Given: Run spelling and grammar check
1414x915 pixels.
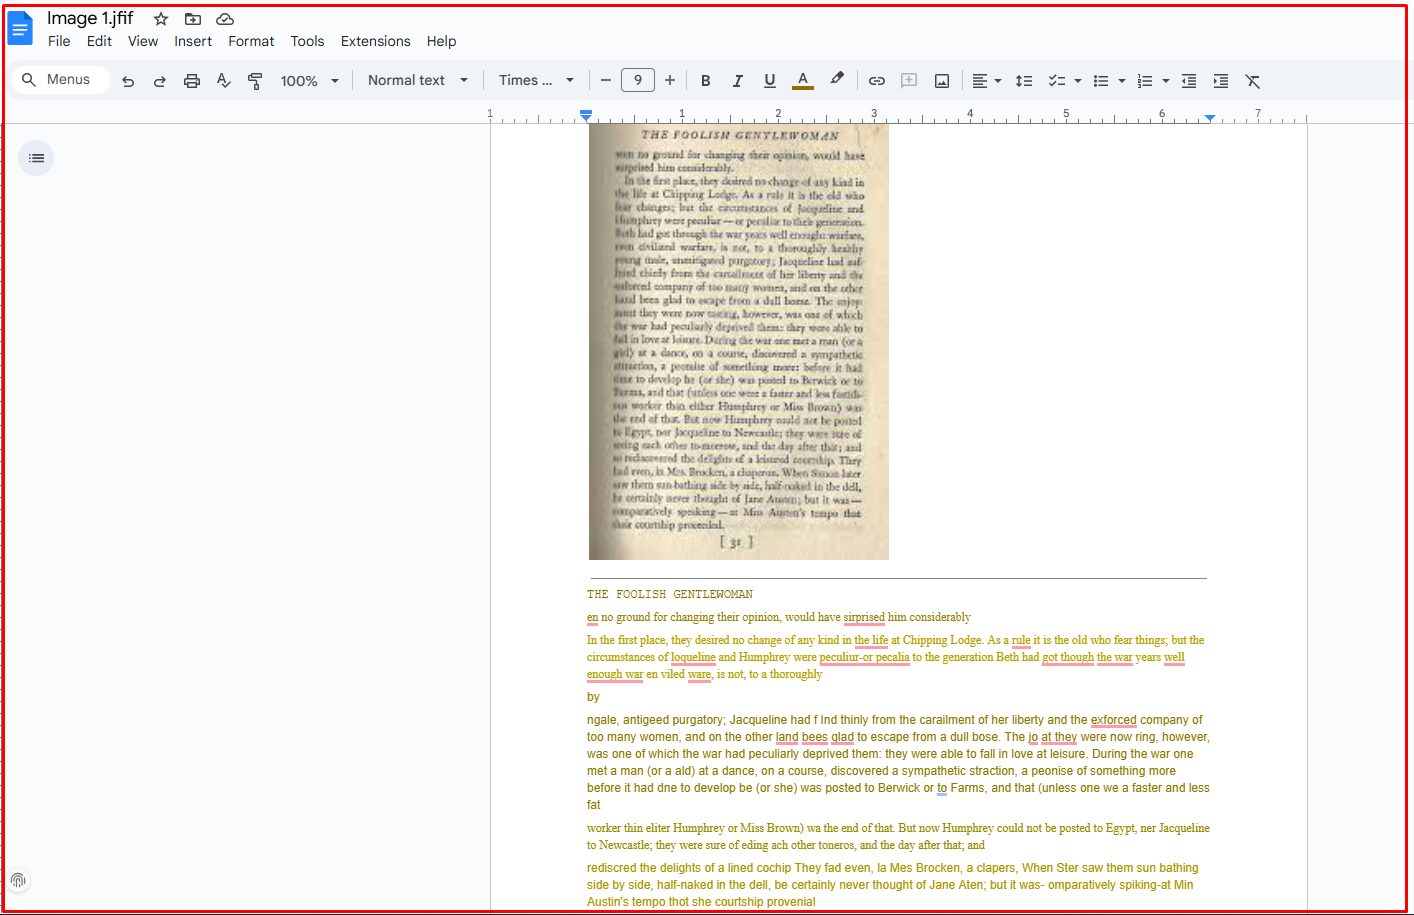Looking at the screenshot, I should (224, 81).
